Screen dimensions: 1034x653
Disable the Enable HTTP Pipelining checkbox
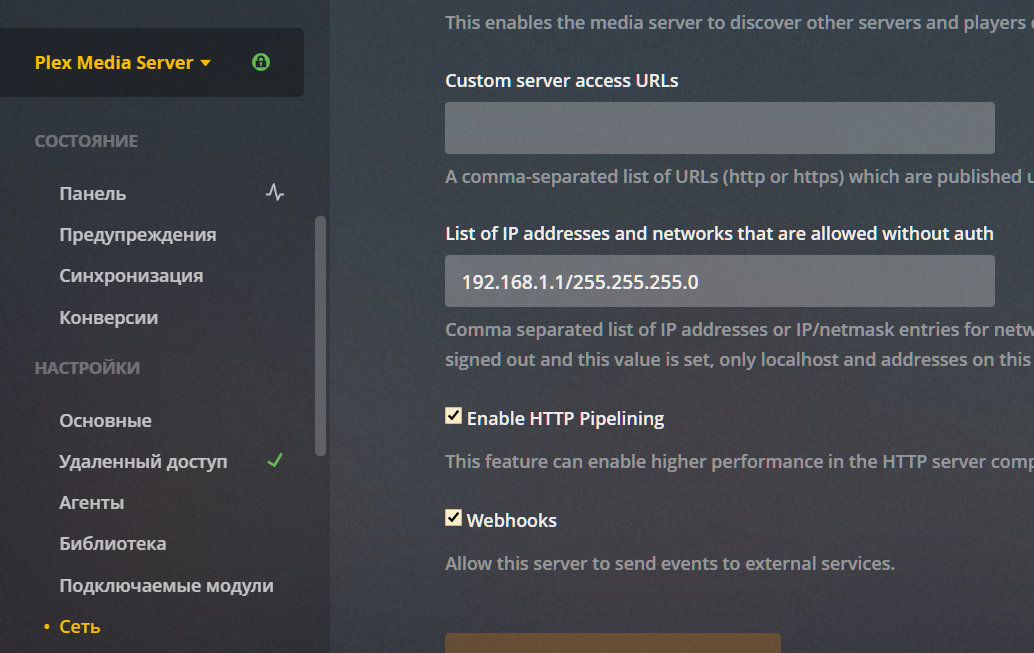(454, 416)
